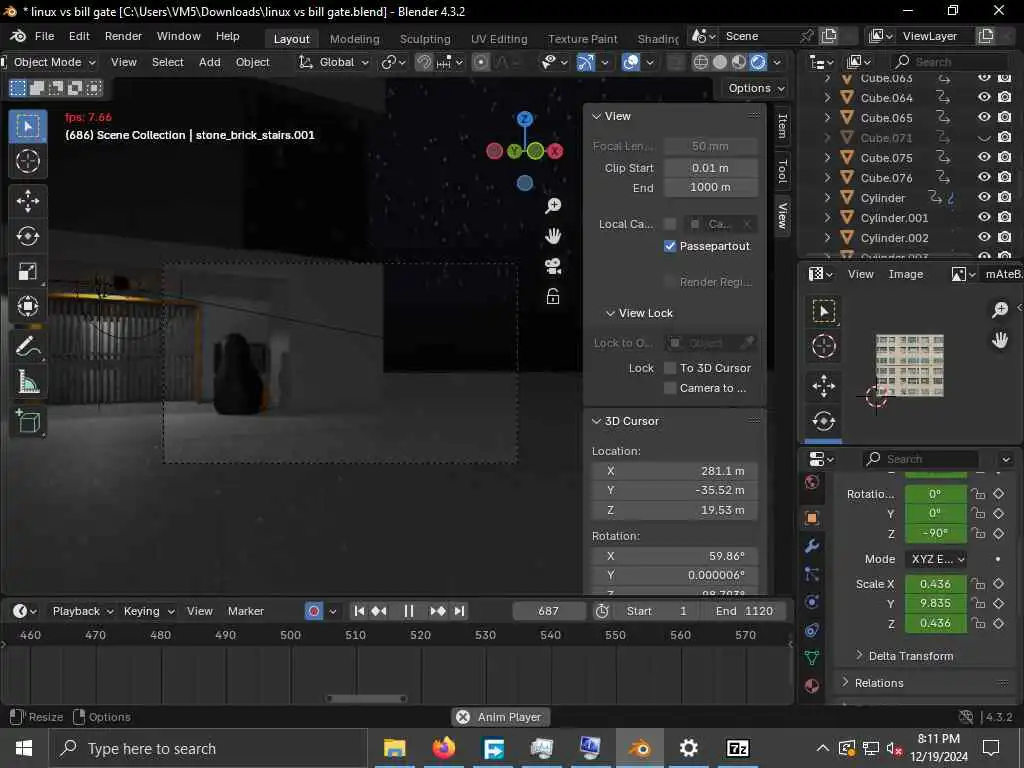The height and width of the screenshot is (768, 1024).
Task: Select the Image Editor select tool
Action: point(824,311)
